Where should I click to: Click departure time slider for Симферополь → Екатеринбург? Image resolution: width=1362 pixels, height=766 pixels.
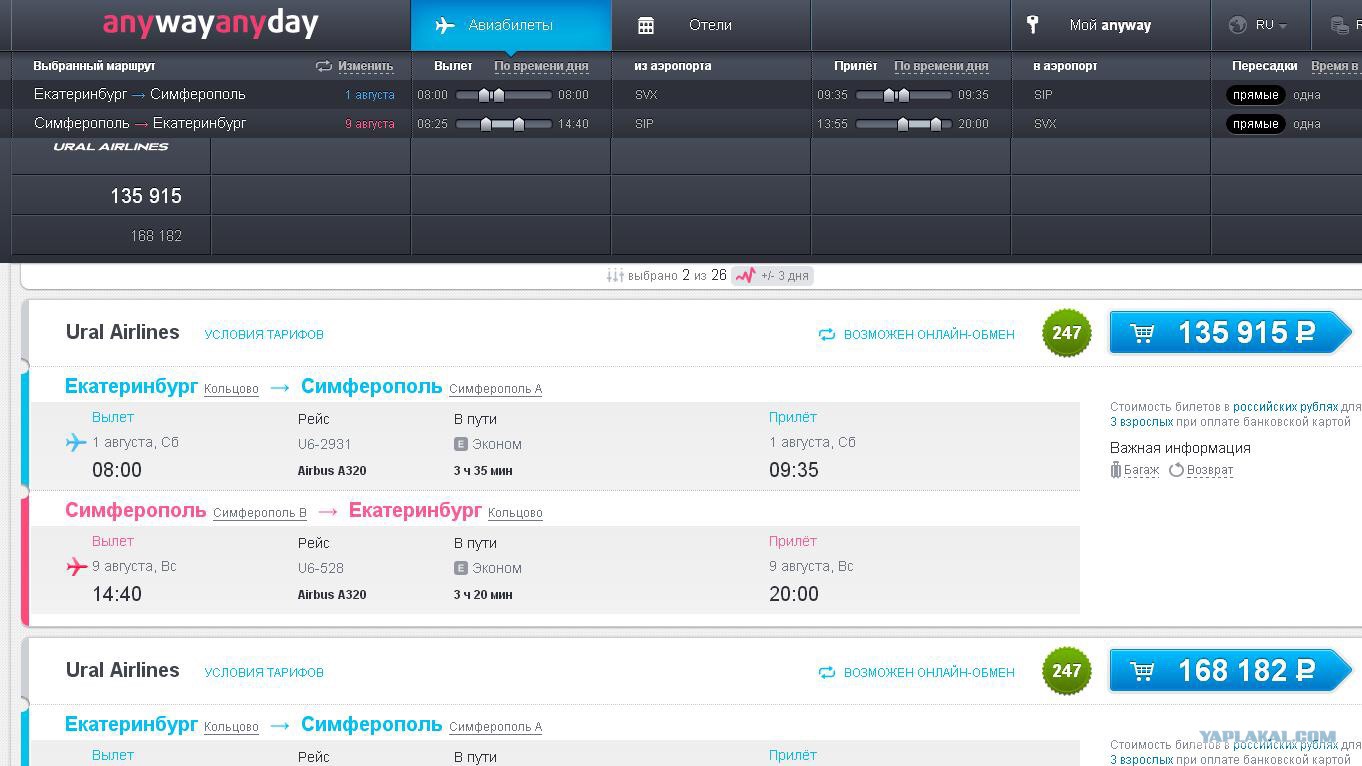tap(503, 124)
